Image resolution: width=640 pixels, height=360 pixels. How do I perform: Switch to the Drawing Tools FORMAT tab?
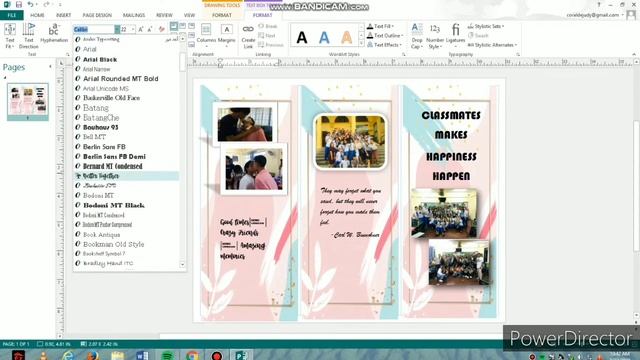(222, 15)
